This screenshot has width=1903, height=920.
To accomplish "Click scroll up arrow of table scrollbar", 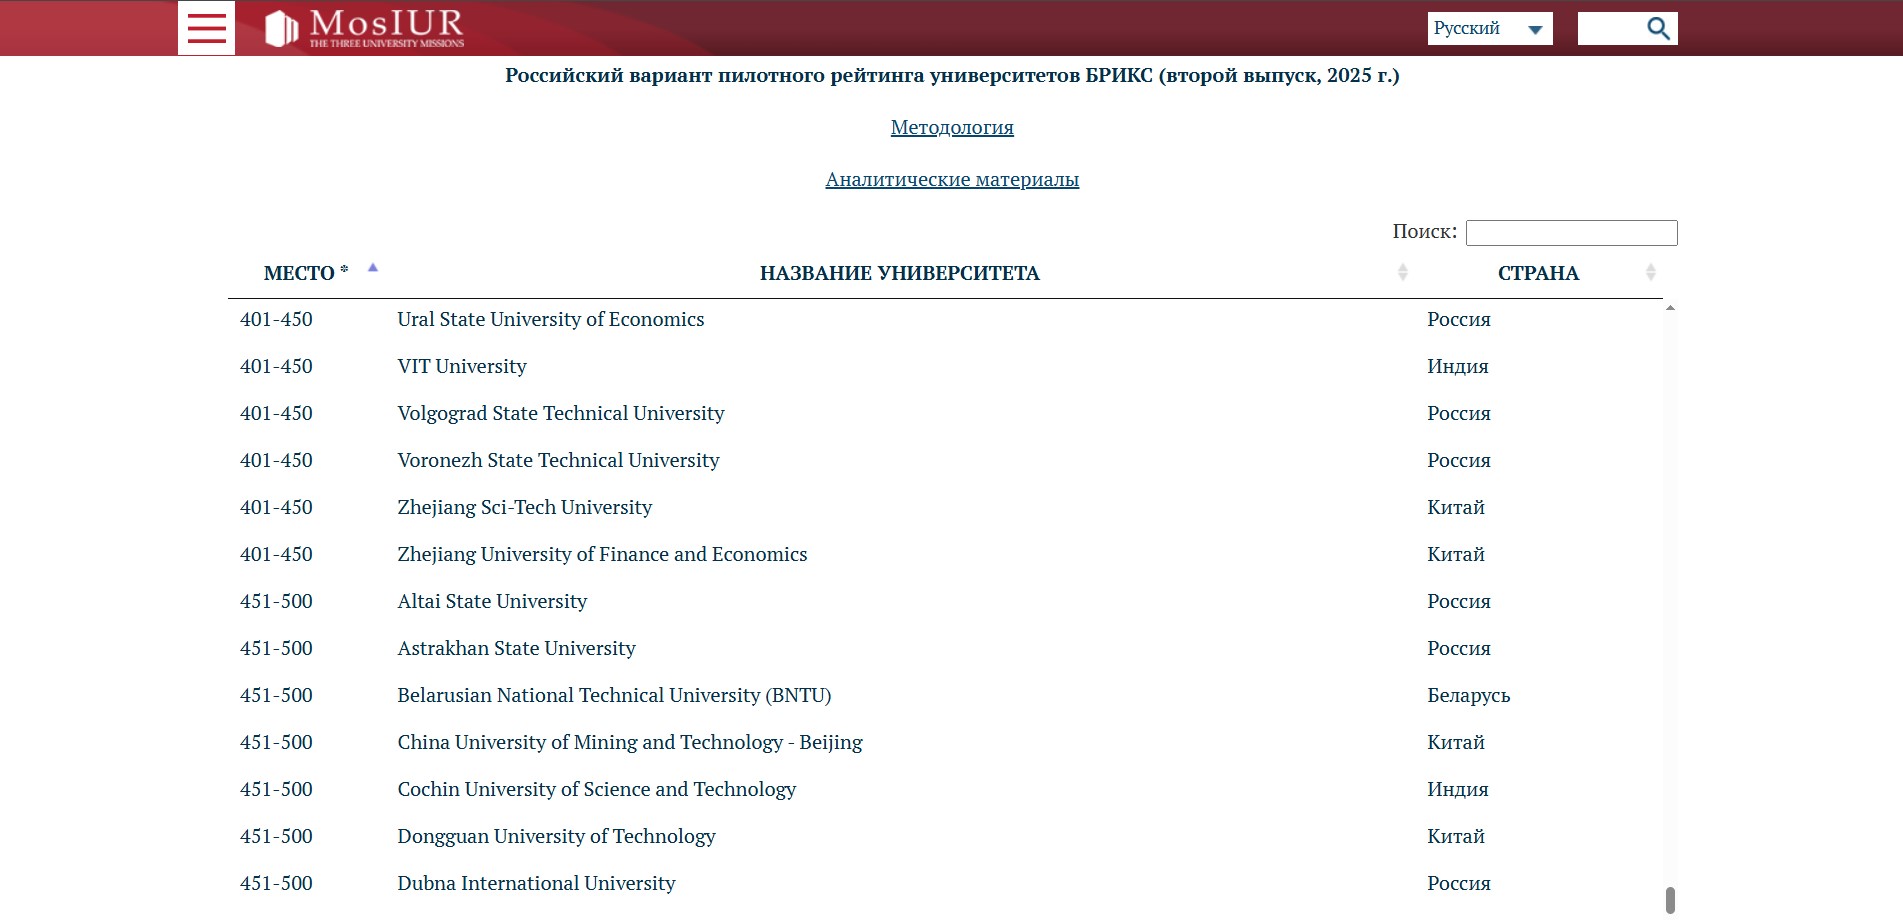I will pyautogui.click(x=1670, y=308).
